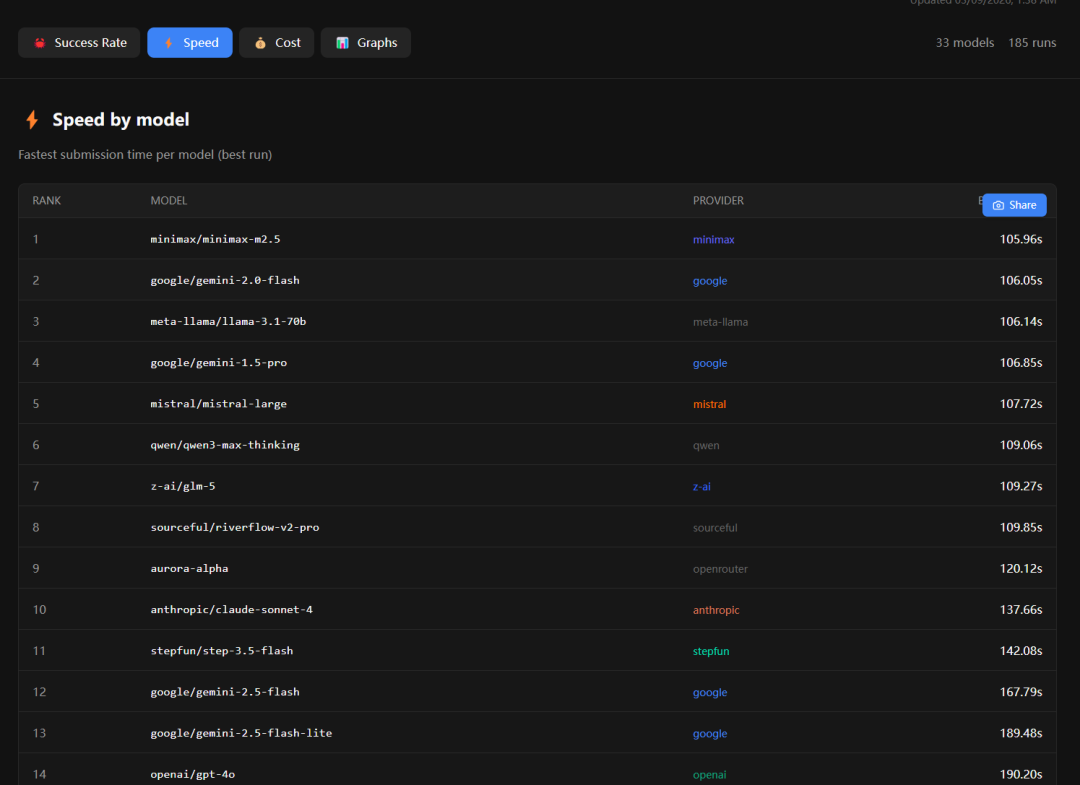Screen dimensions: 1080x785
Task: Open the stepfun provider link
Action: pos(711,651)
